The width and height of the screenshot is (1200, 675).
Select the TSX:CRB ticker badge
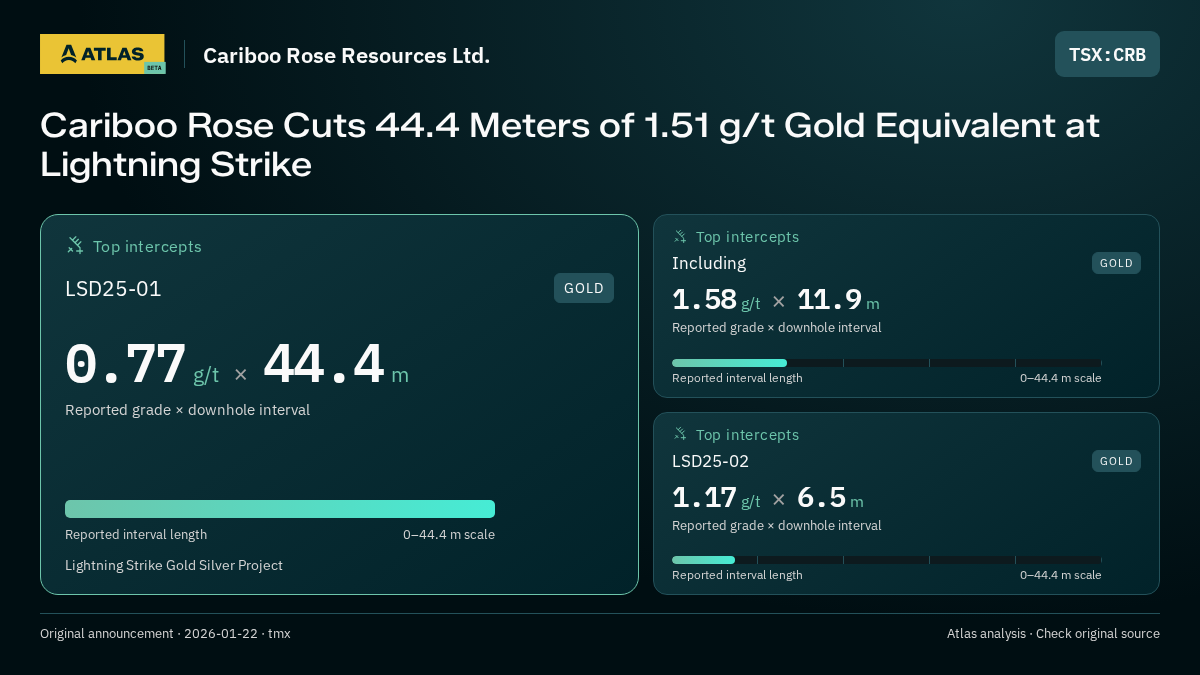(1107, 54)
